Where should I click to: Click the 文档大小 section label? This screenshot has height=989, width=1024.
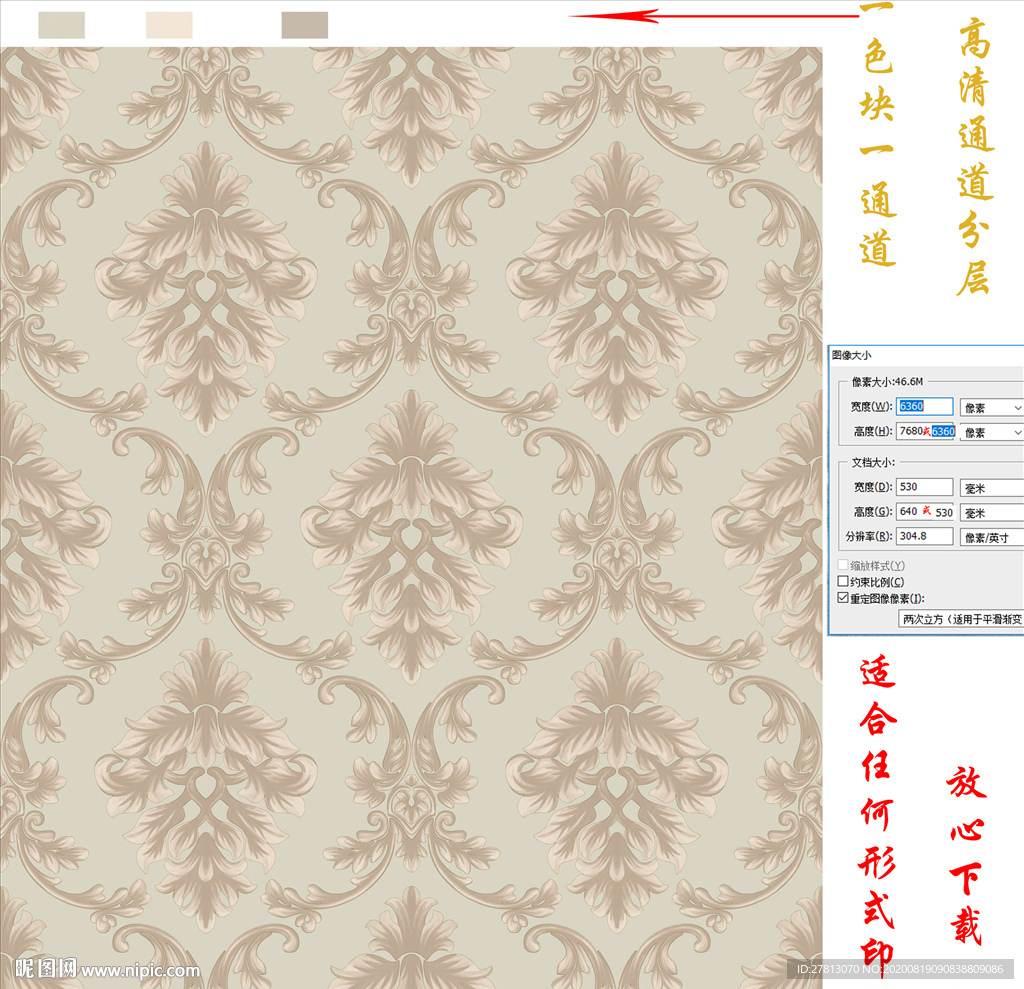pos(873,462)
